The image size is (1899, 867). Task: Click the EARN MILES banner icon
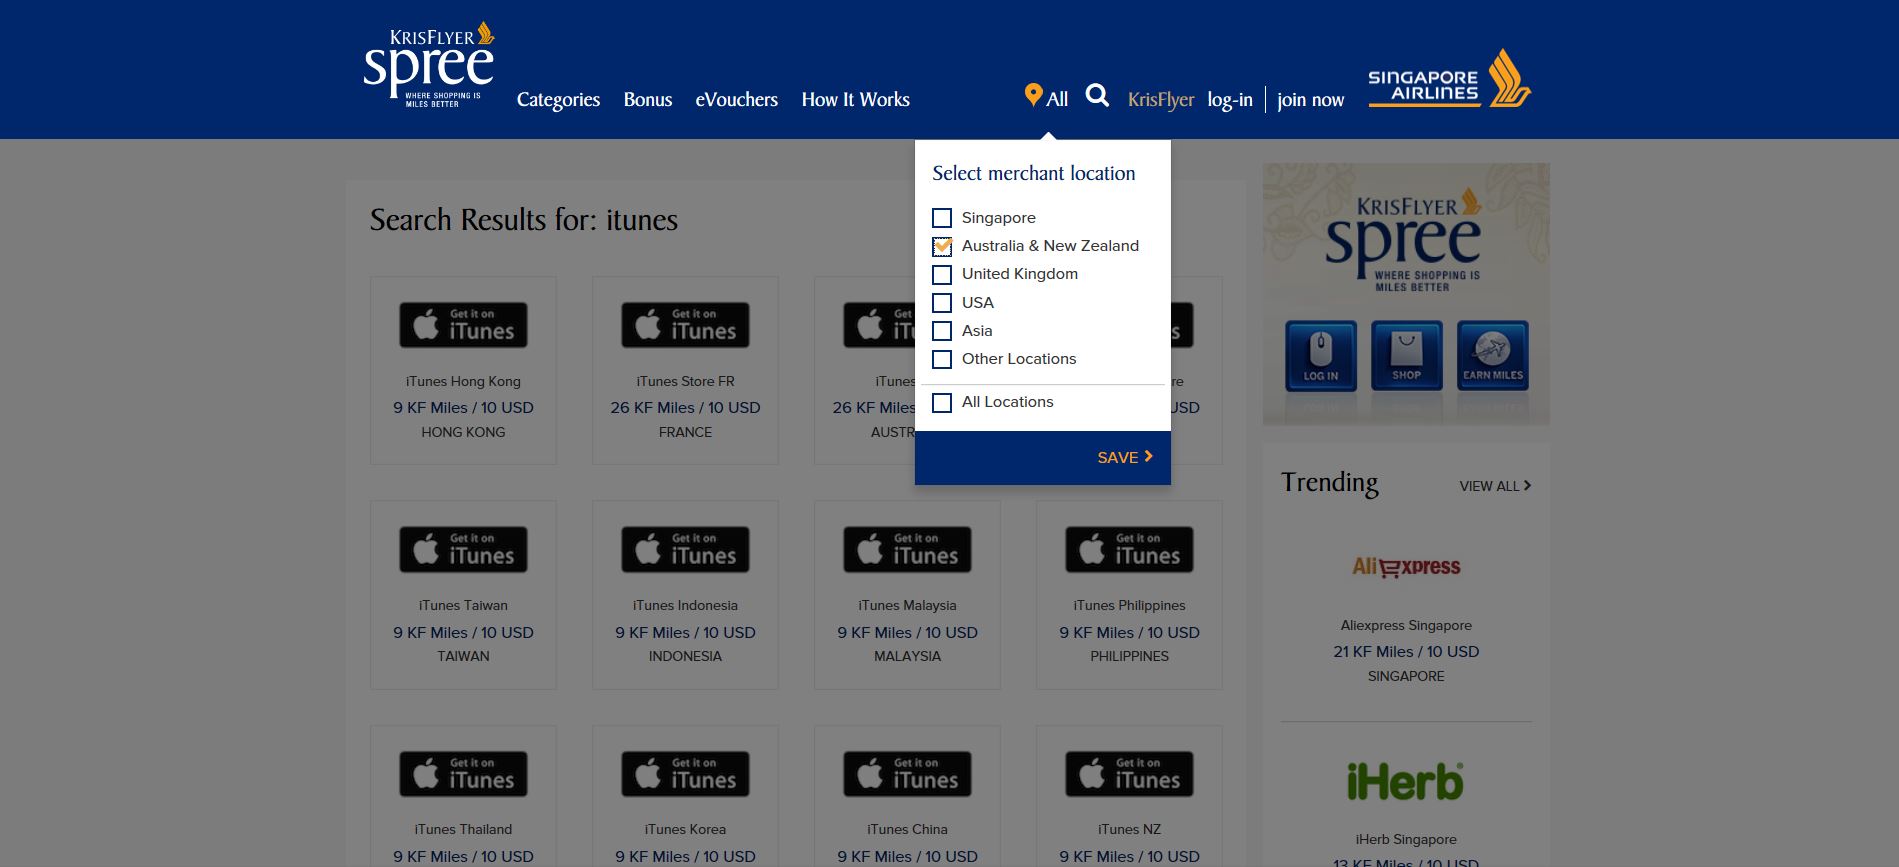click(1492, 355)
